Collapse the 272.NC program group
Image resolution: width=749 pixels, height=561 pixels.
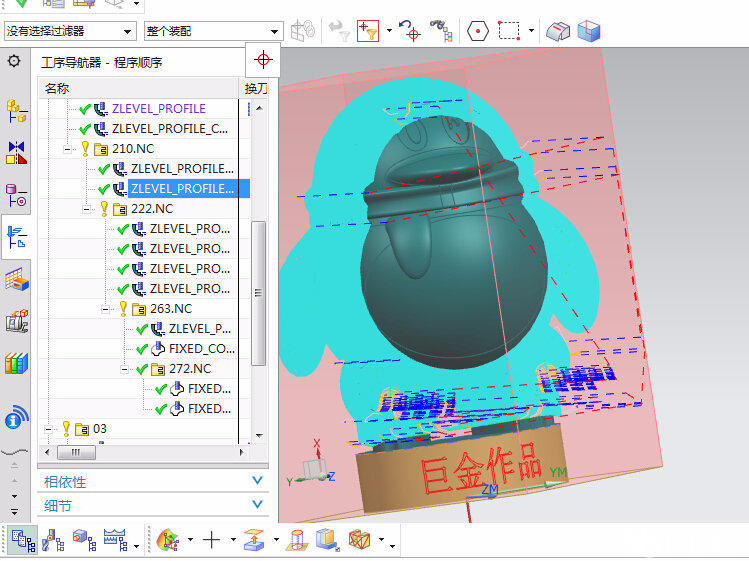(125, 369)
